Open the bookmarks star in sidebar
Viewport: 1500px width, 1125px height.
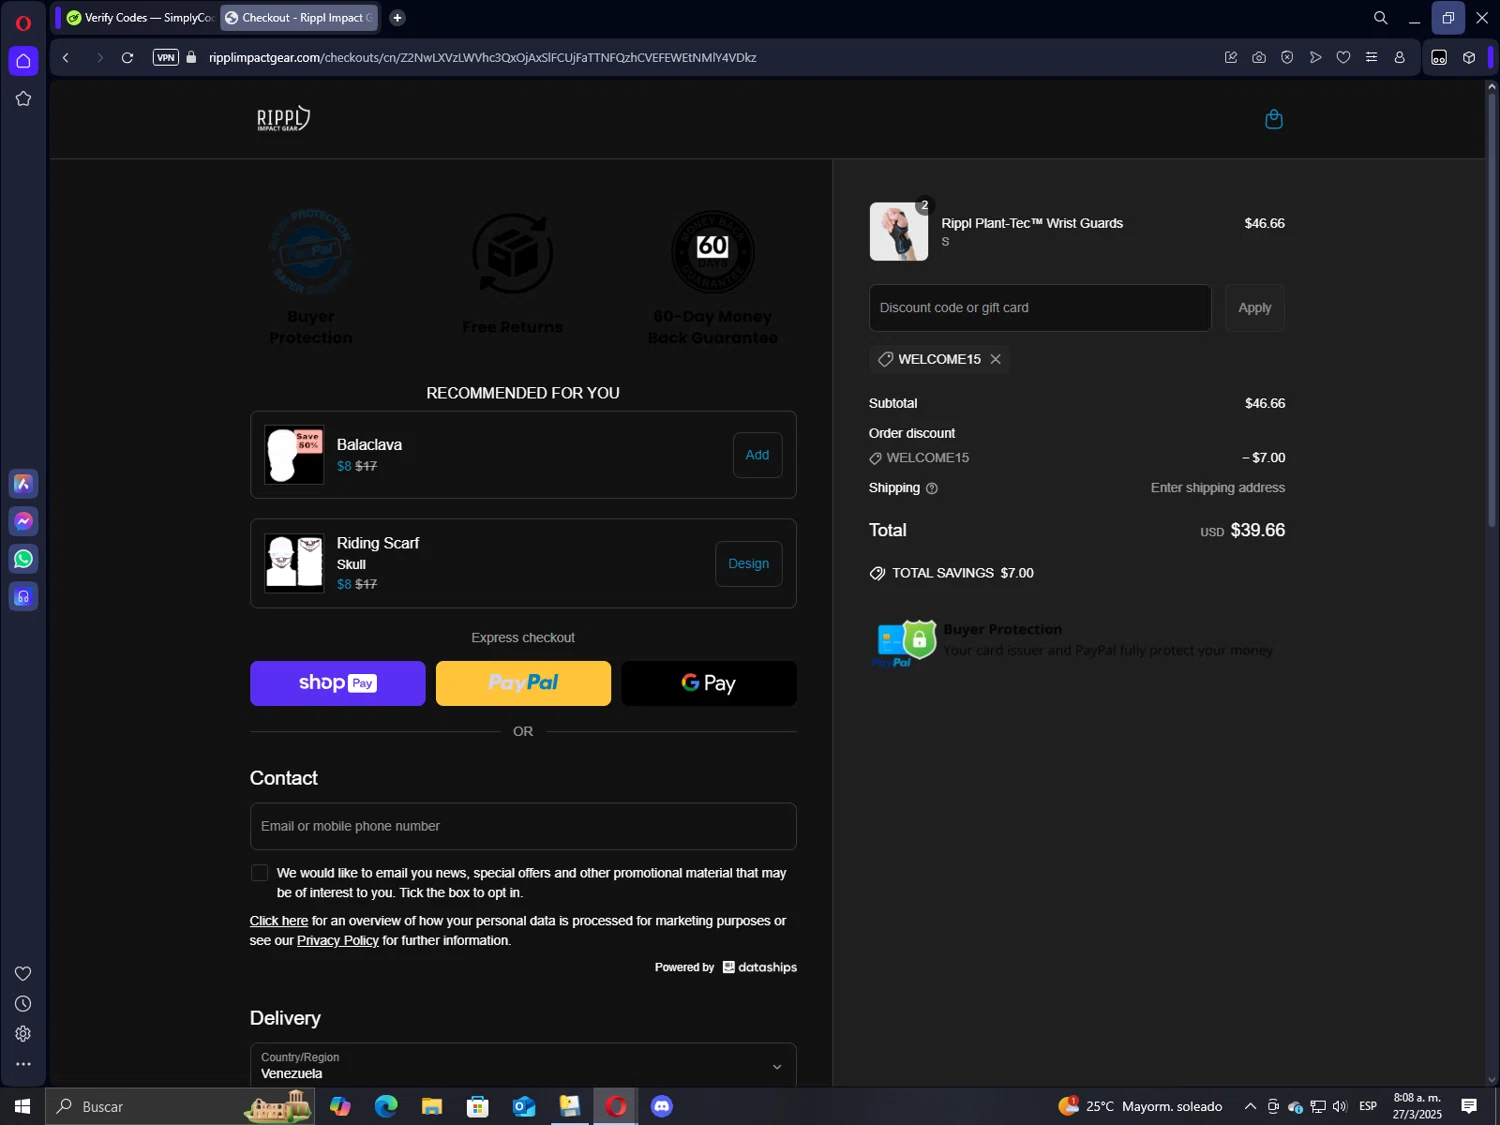tap(23, 99)
